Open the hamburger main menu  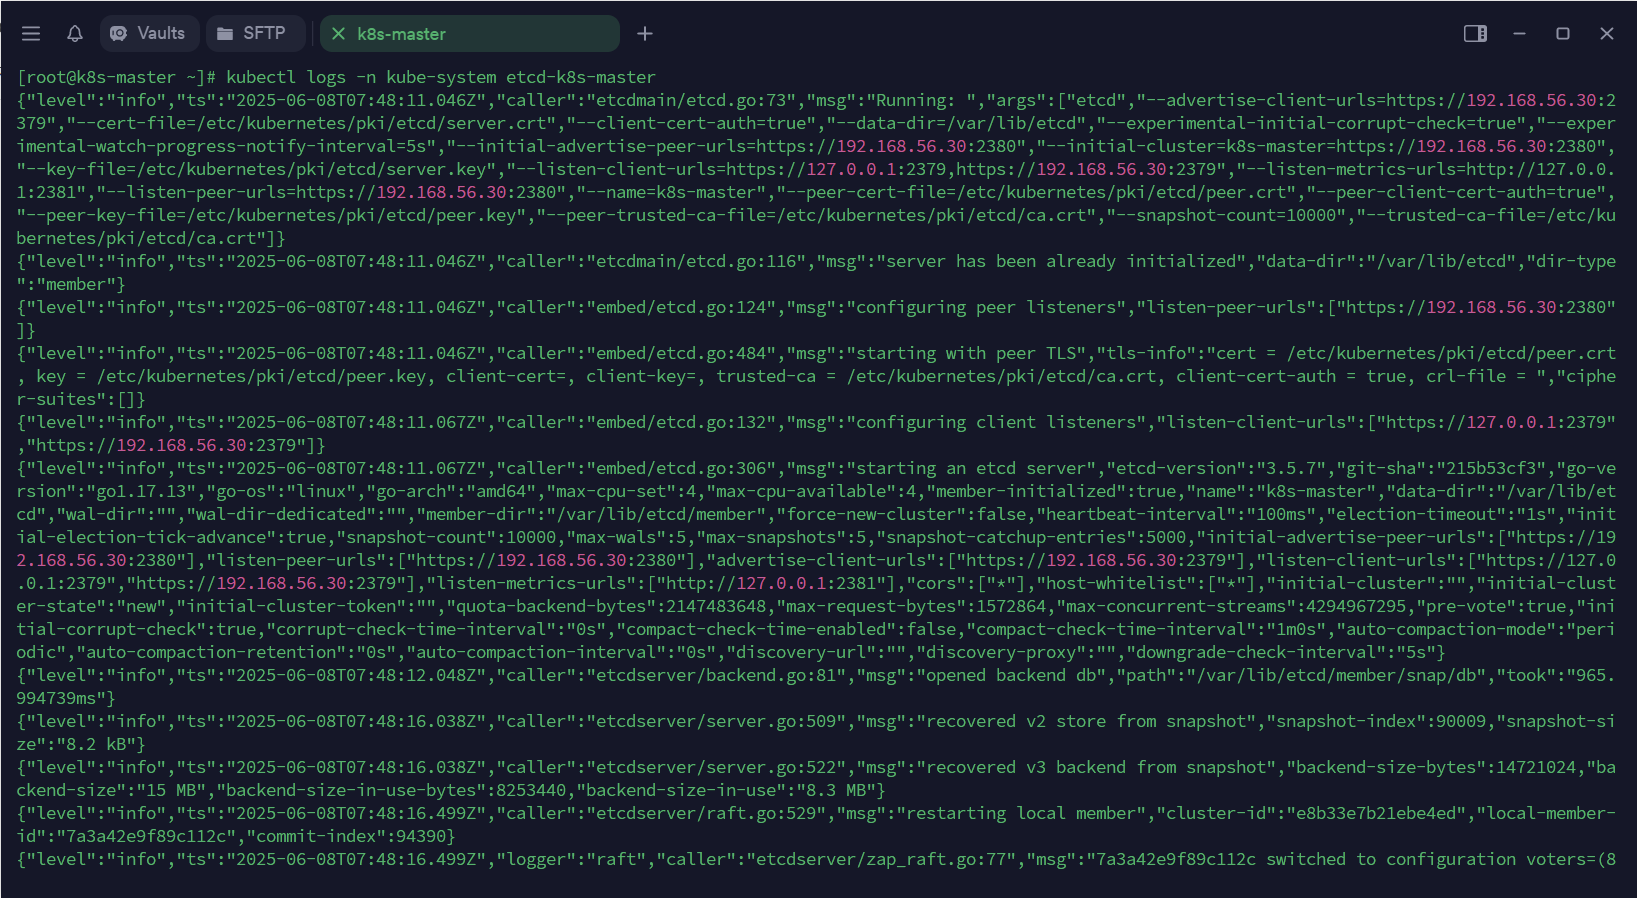click(31, 34)
